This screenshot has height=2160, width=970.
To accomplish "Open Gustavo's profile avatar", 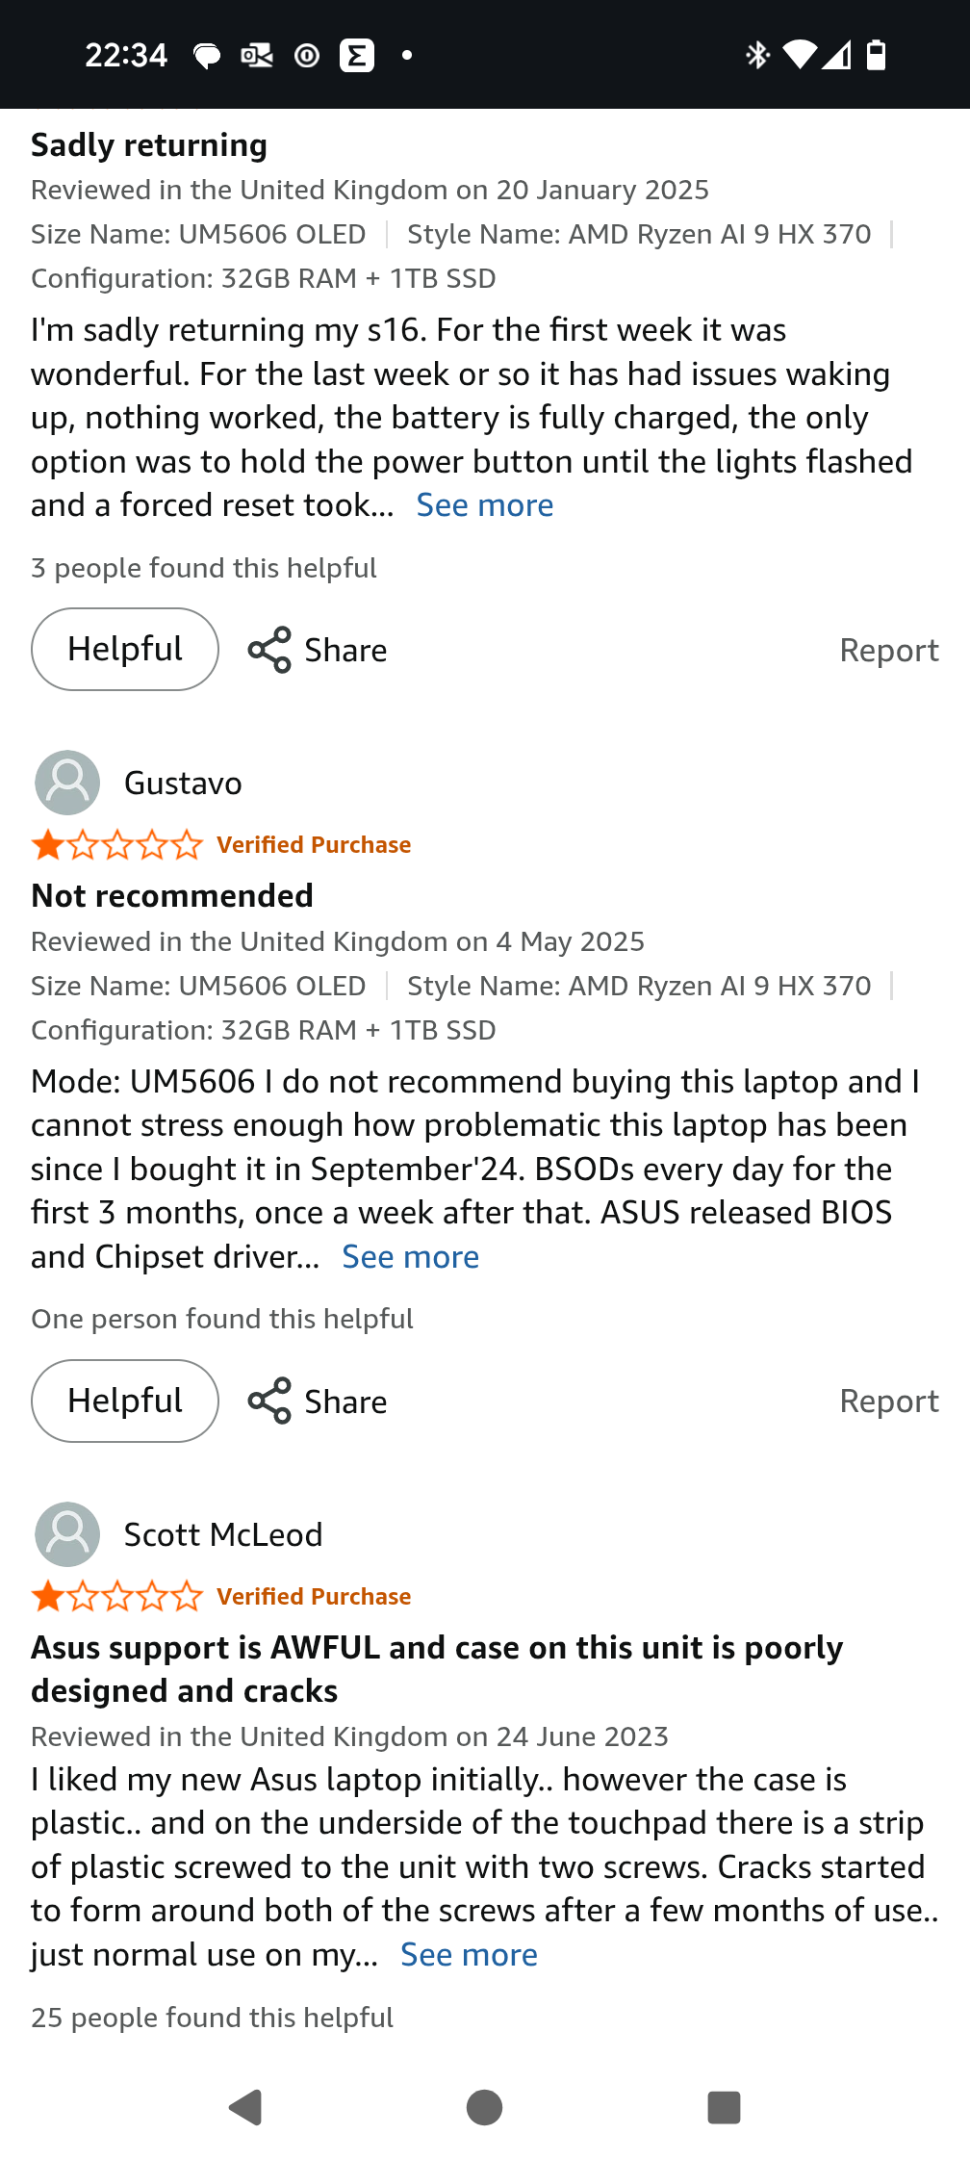I will [67, 783].
